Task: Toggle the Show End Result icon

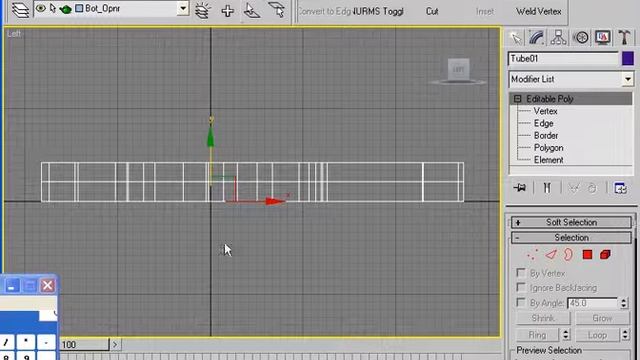Action: pos(547,188)
